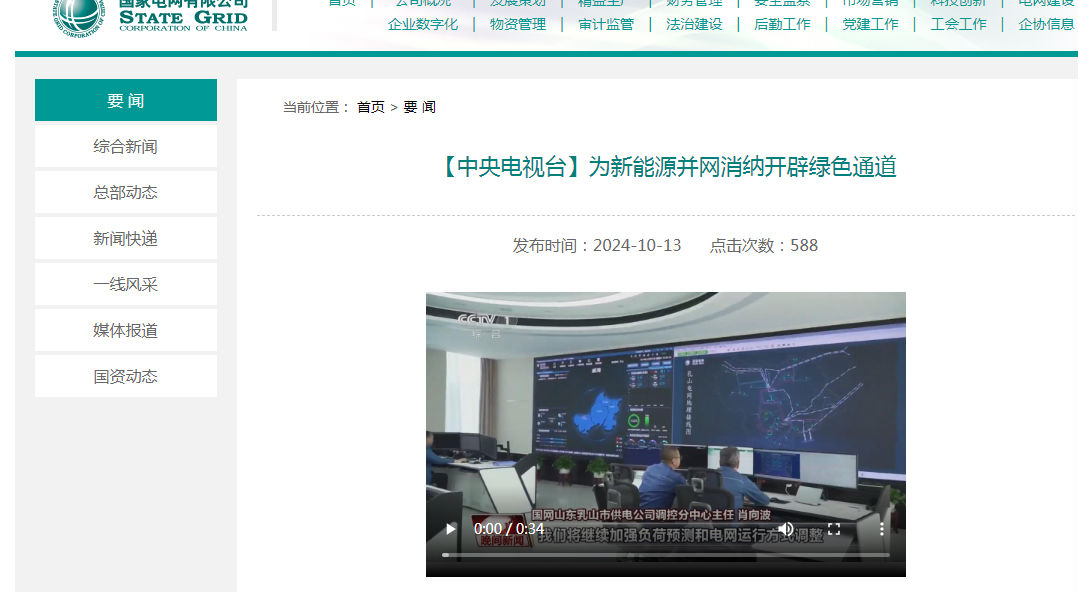1078x592 pixels.
Task: Click the 要闻 breadcrumb link
Action: (419, 107)
